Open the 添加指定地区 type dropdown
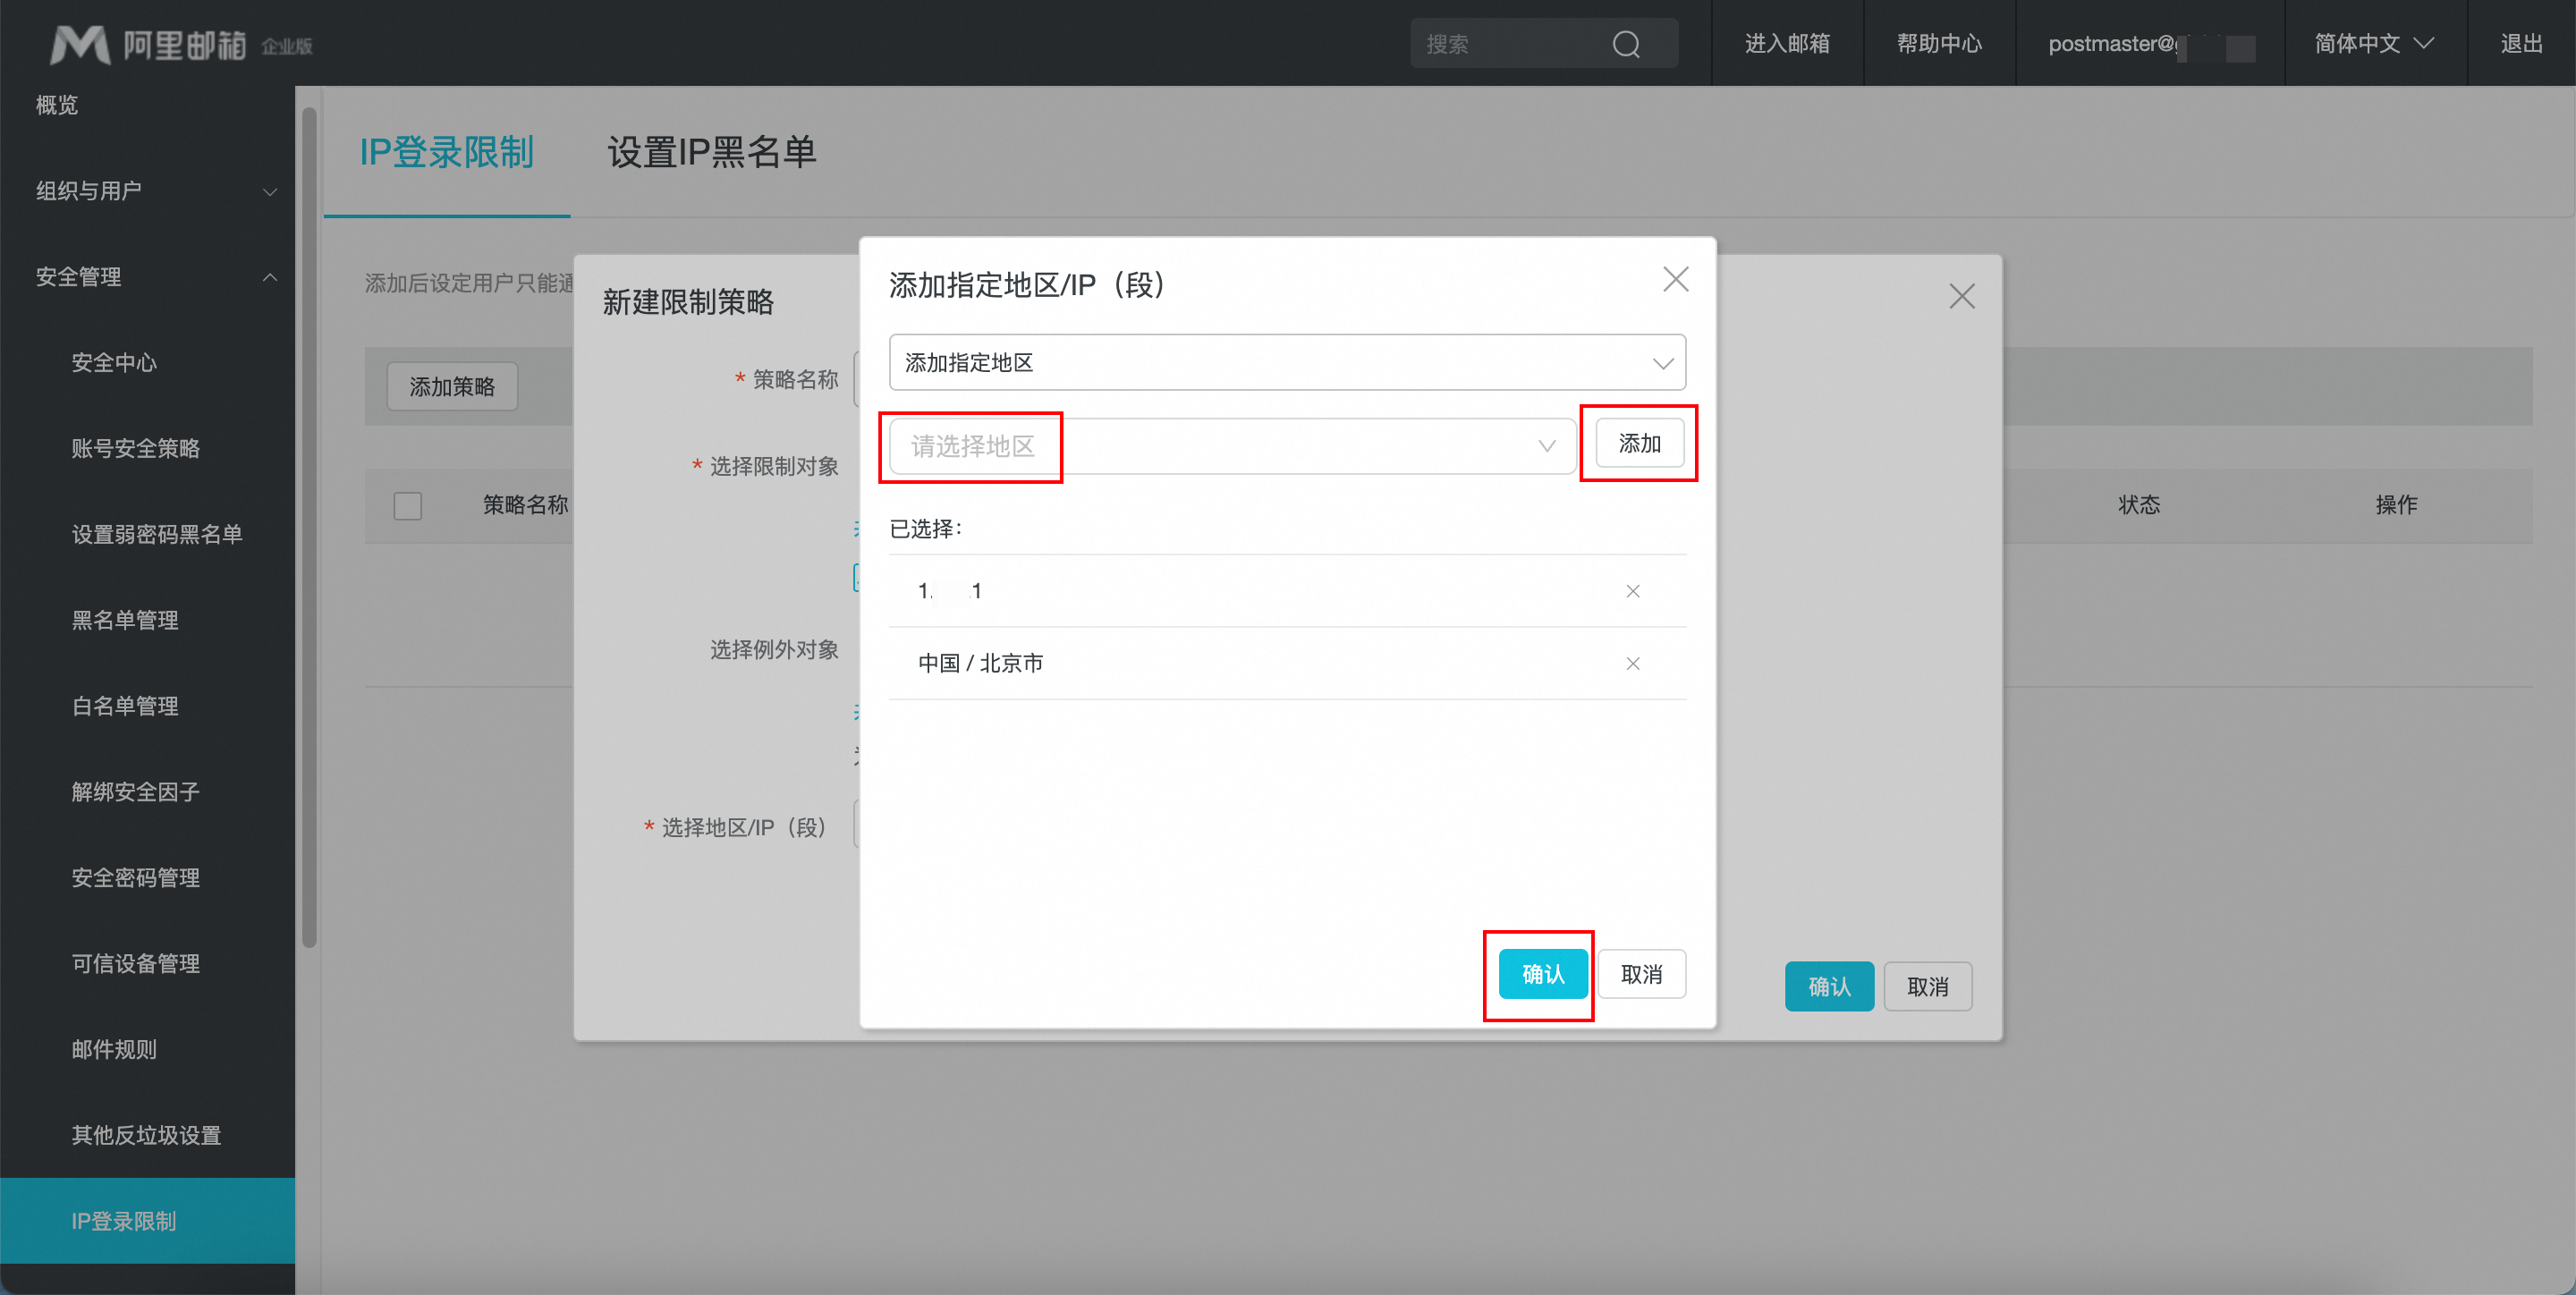 [1286, 362]
